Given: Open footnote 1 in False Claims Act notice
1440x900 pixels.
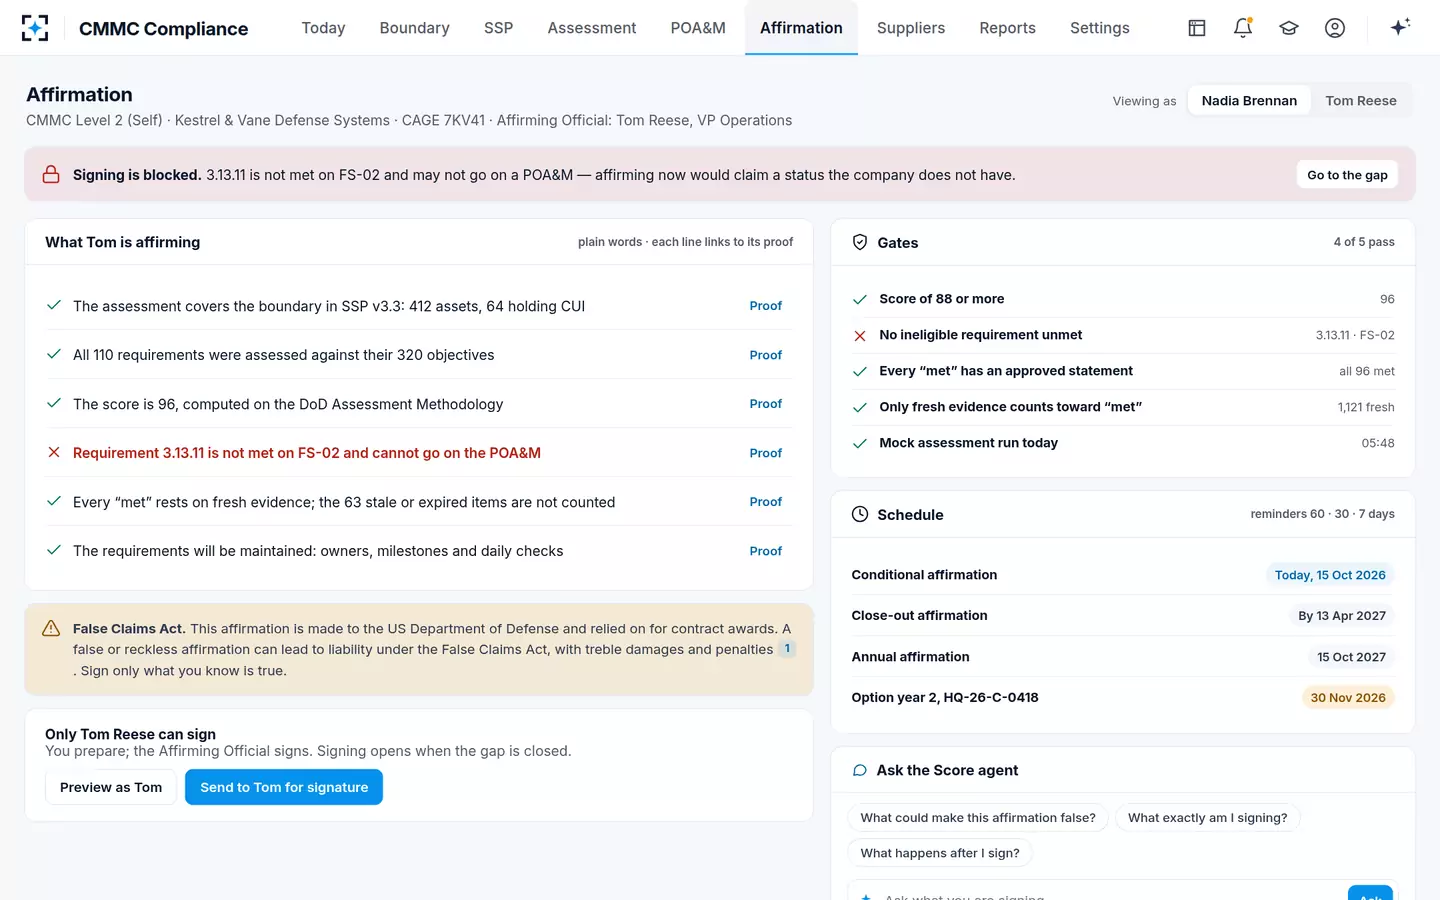Looking at the screenshot, I should (787, 649).
